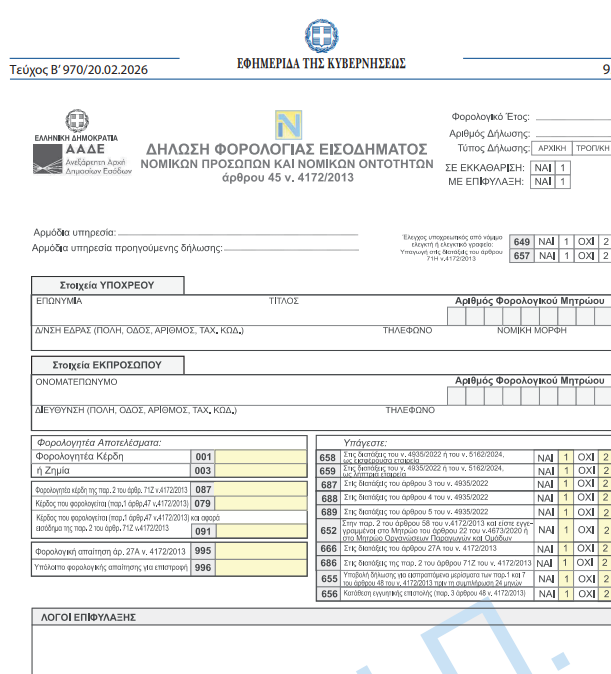The height and width of the screenshot is (674, 611).
Task: Tick ΝΑΙ box for ΜΕ ΕΠΙΦΥΛΑΞΗ
Action: pos(563,182)
